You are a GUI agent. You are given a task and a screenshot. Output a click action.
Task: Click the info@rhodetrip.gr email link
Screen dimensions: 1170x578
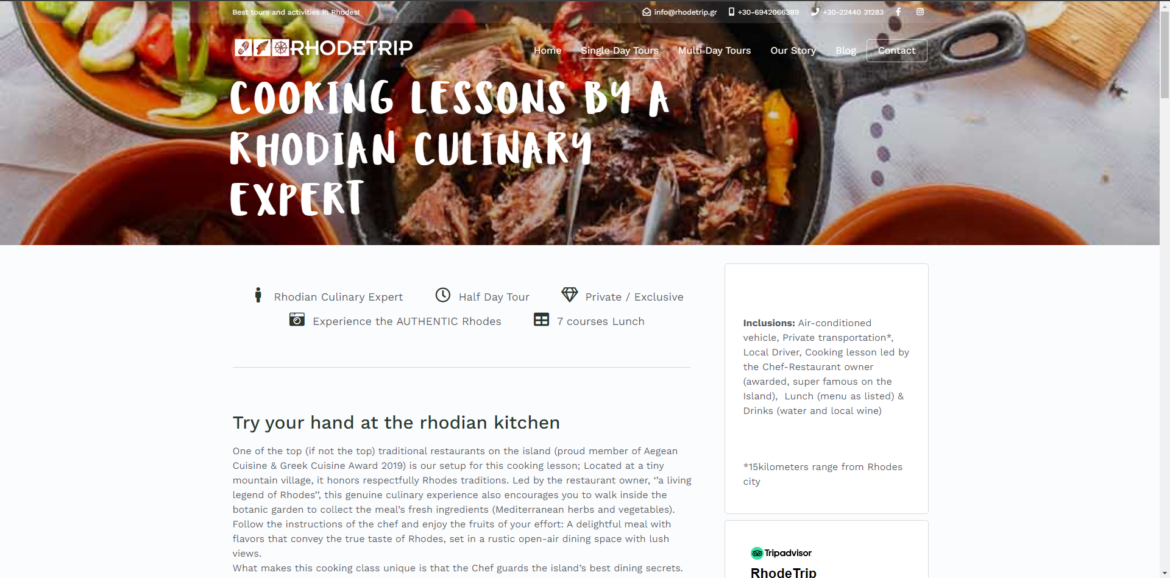tap(685, 12)
